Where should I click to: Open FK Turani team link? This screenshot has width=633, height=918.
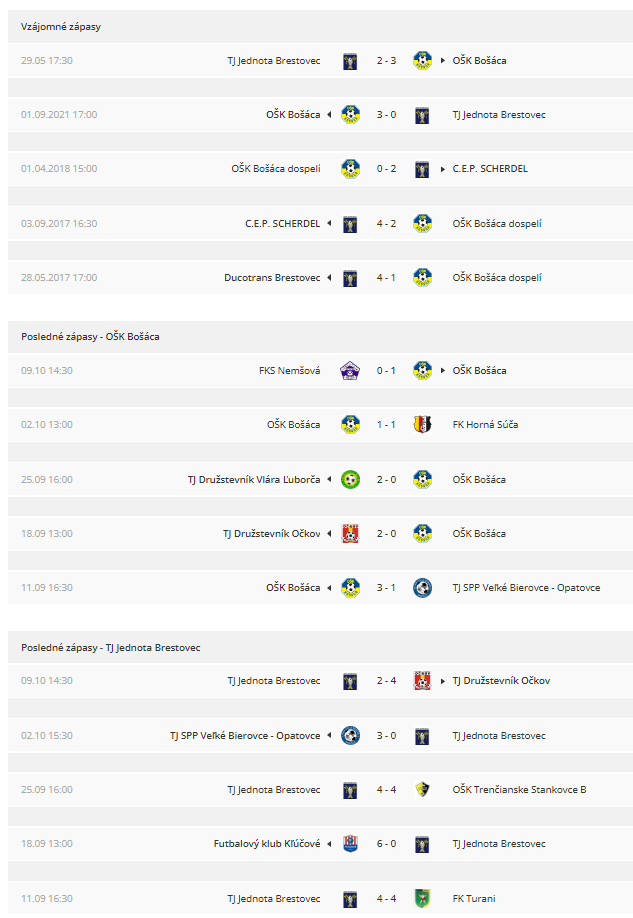474,899
